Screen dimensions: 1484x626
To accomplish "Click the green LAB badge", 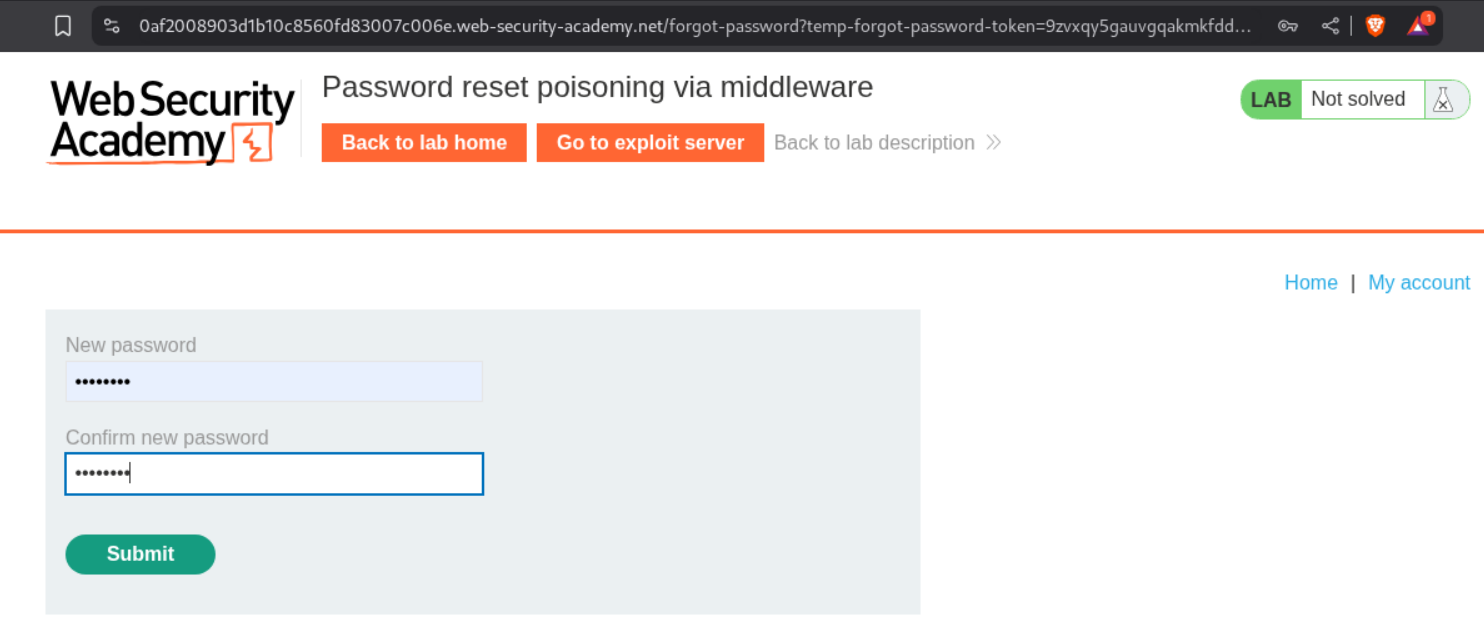I will coord(1271,99).
